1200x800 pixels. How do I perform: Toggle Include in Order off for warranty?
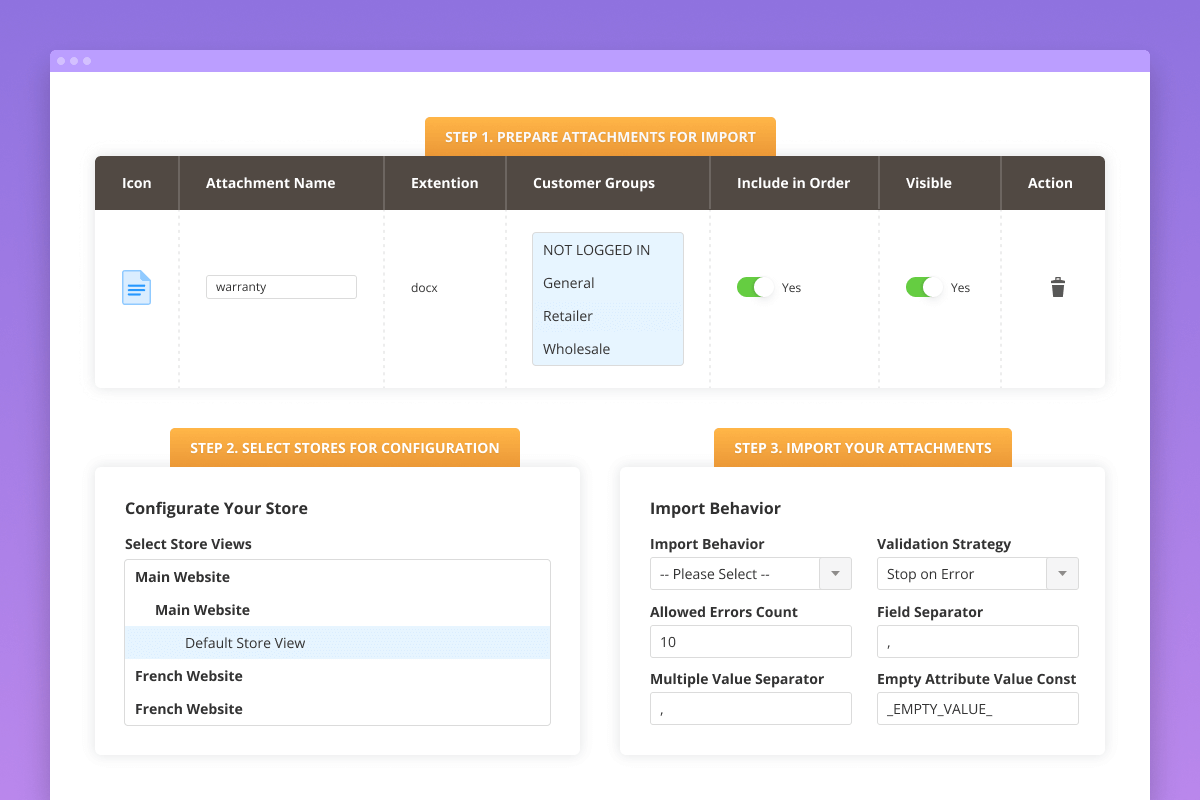755,287
